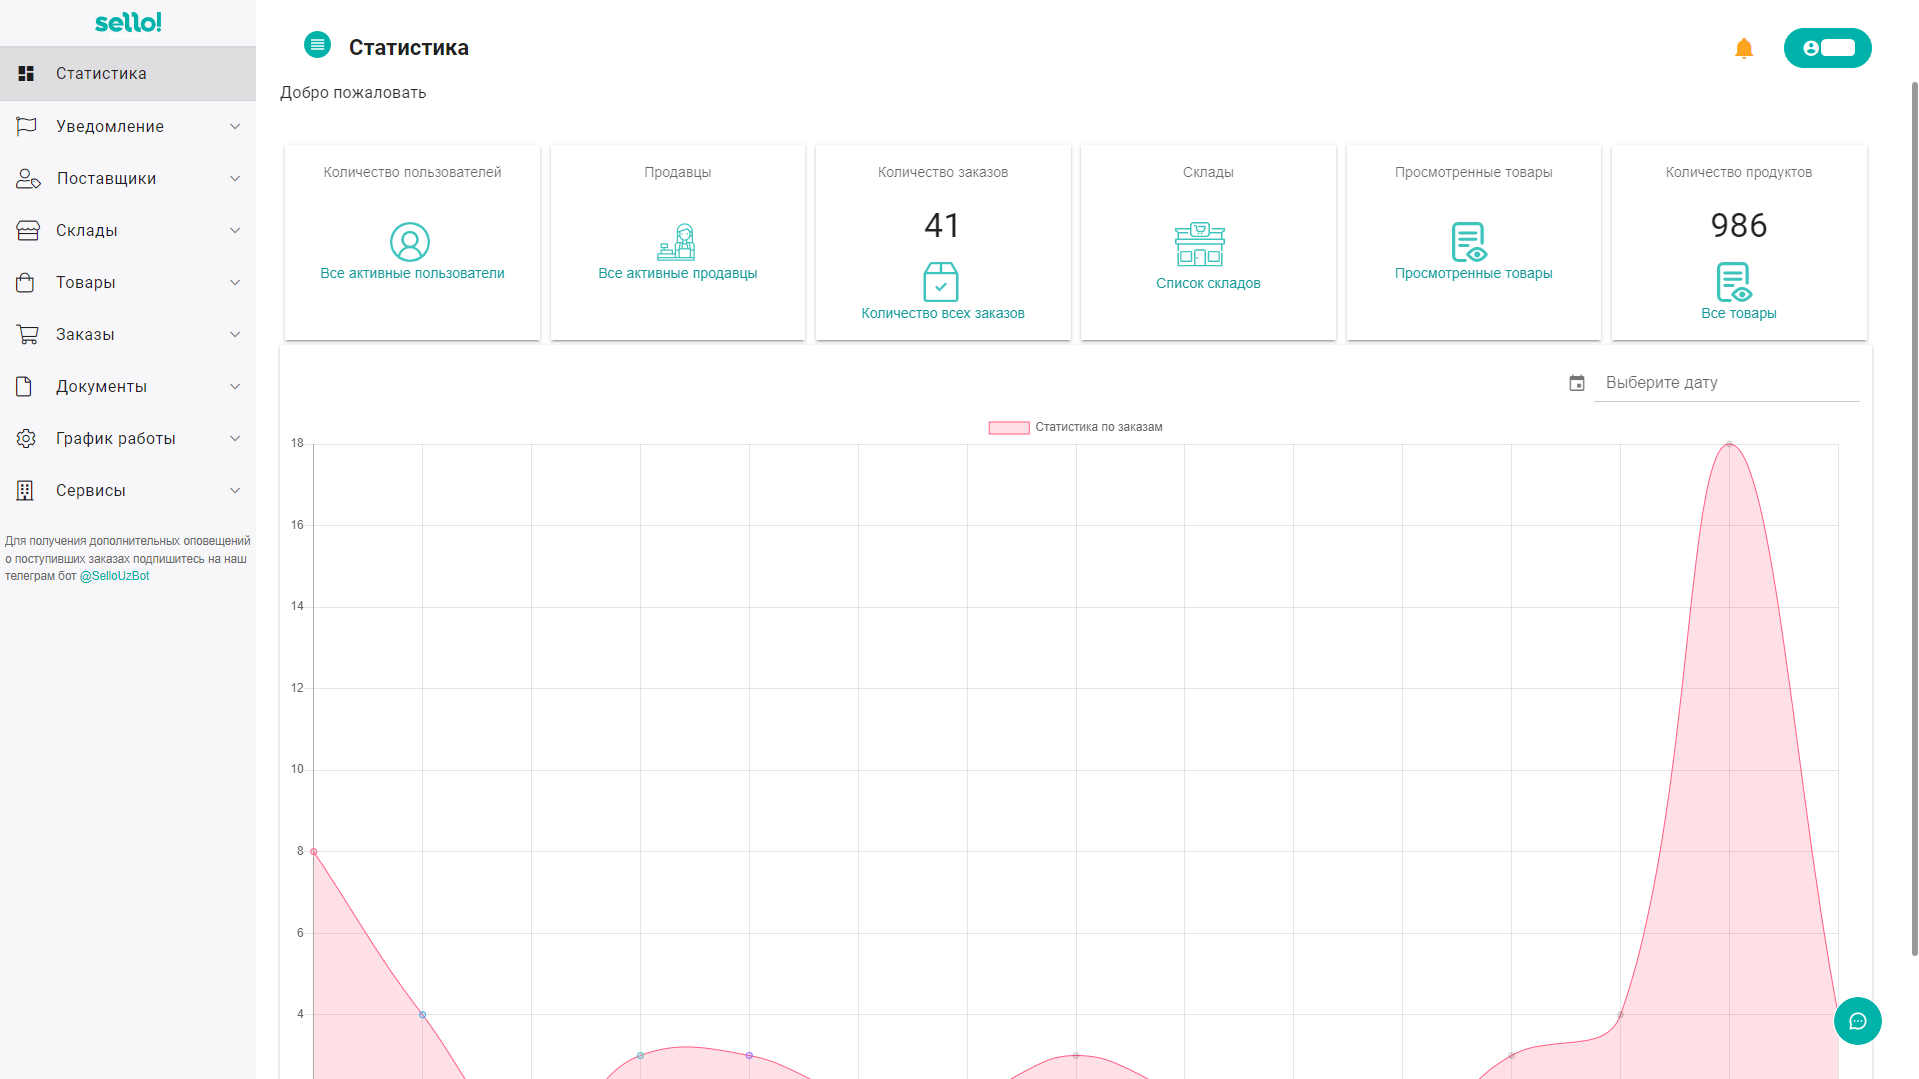Viewport: 1919px width, 1079px height.
Task: Expand the Сервисы chevron
Action: (x=235, y=490)
